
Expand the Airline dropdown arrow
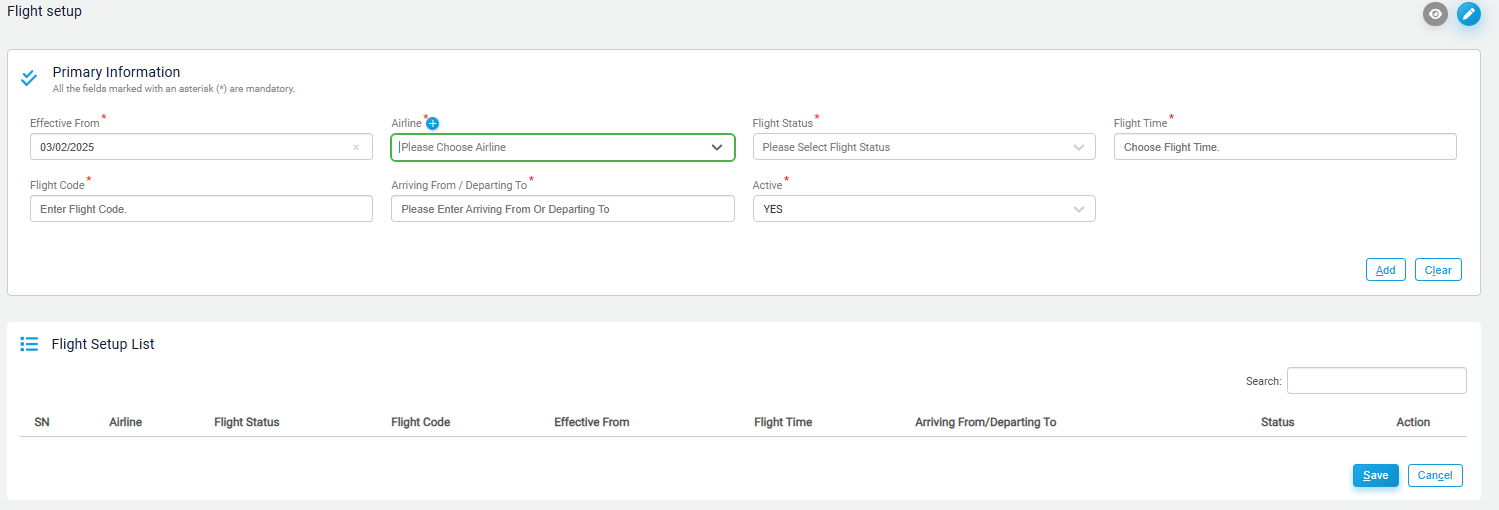(717, 147)
